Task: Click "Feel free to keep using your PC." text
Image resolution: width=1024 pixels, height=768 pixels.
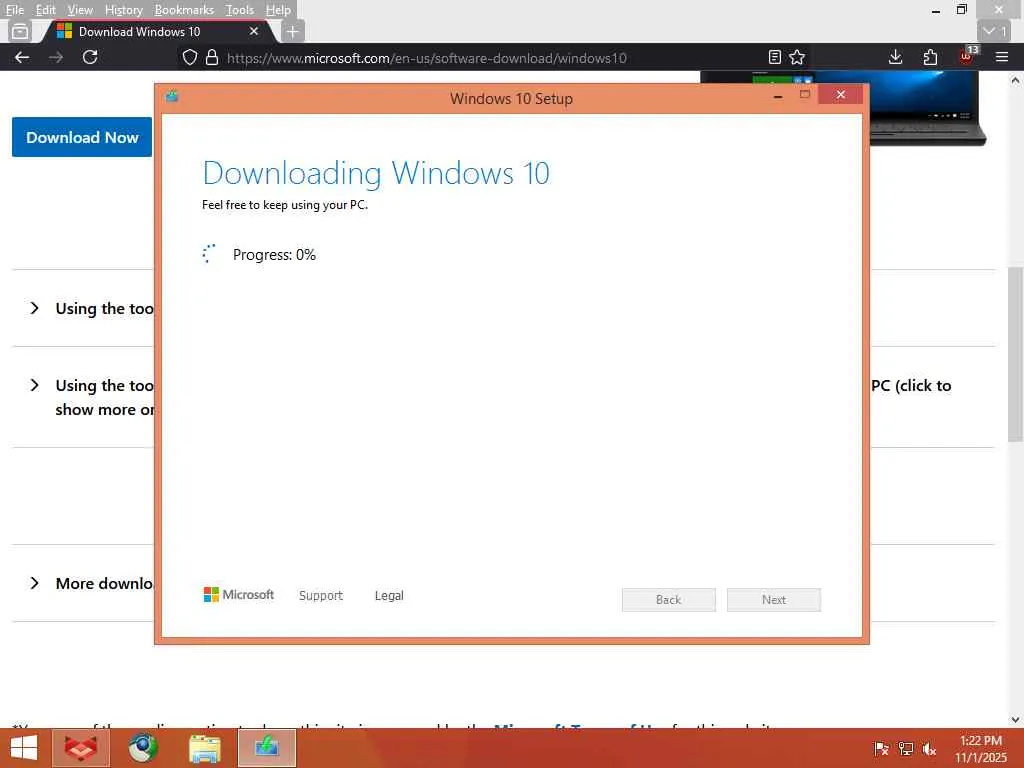Action: 285,205
